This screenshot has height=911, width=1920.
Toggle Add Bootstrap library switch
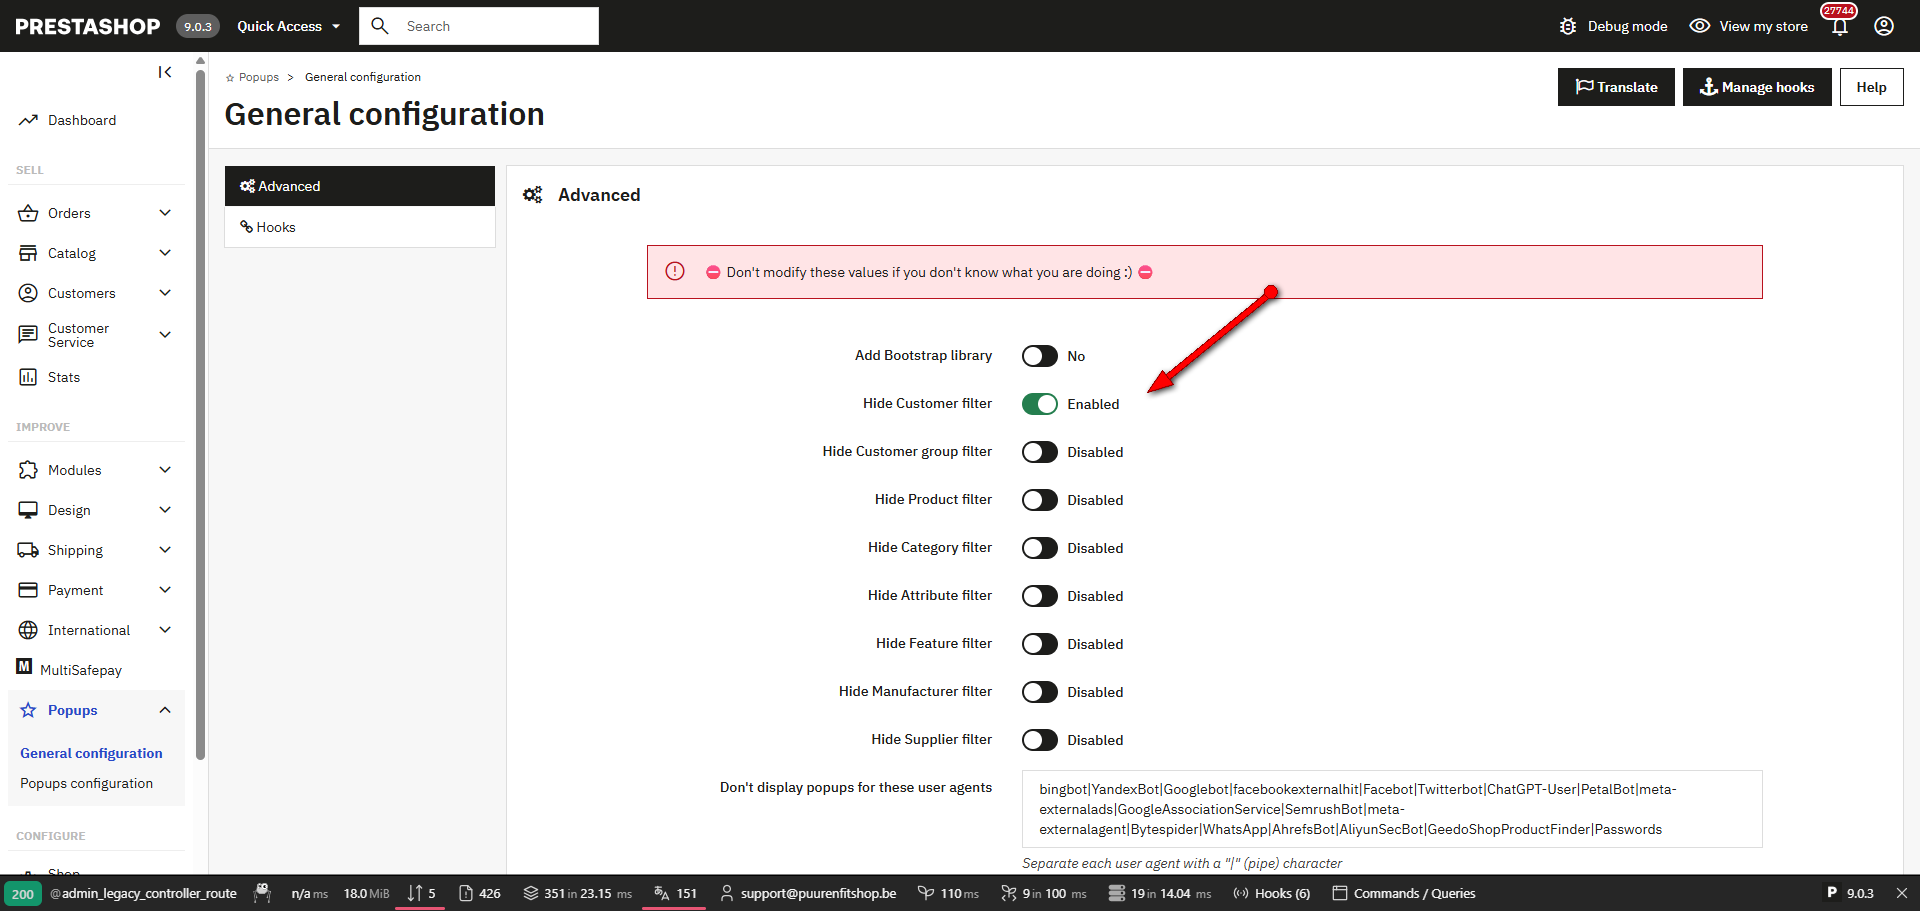coord(1040,356)
